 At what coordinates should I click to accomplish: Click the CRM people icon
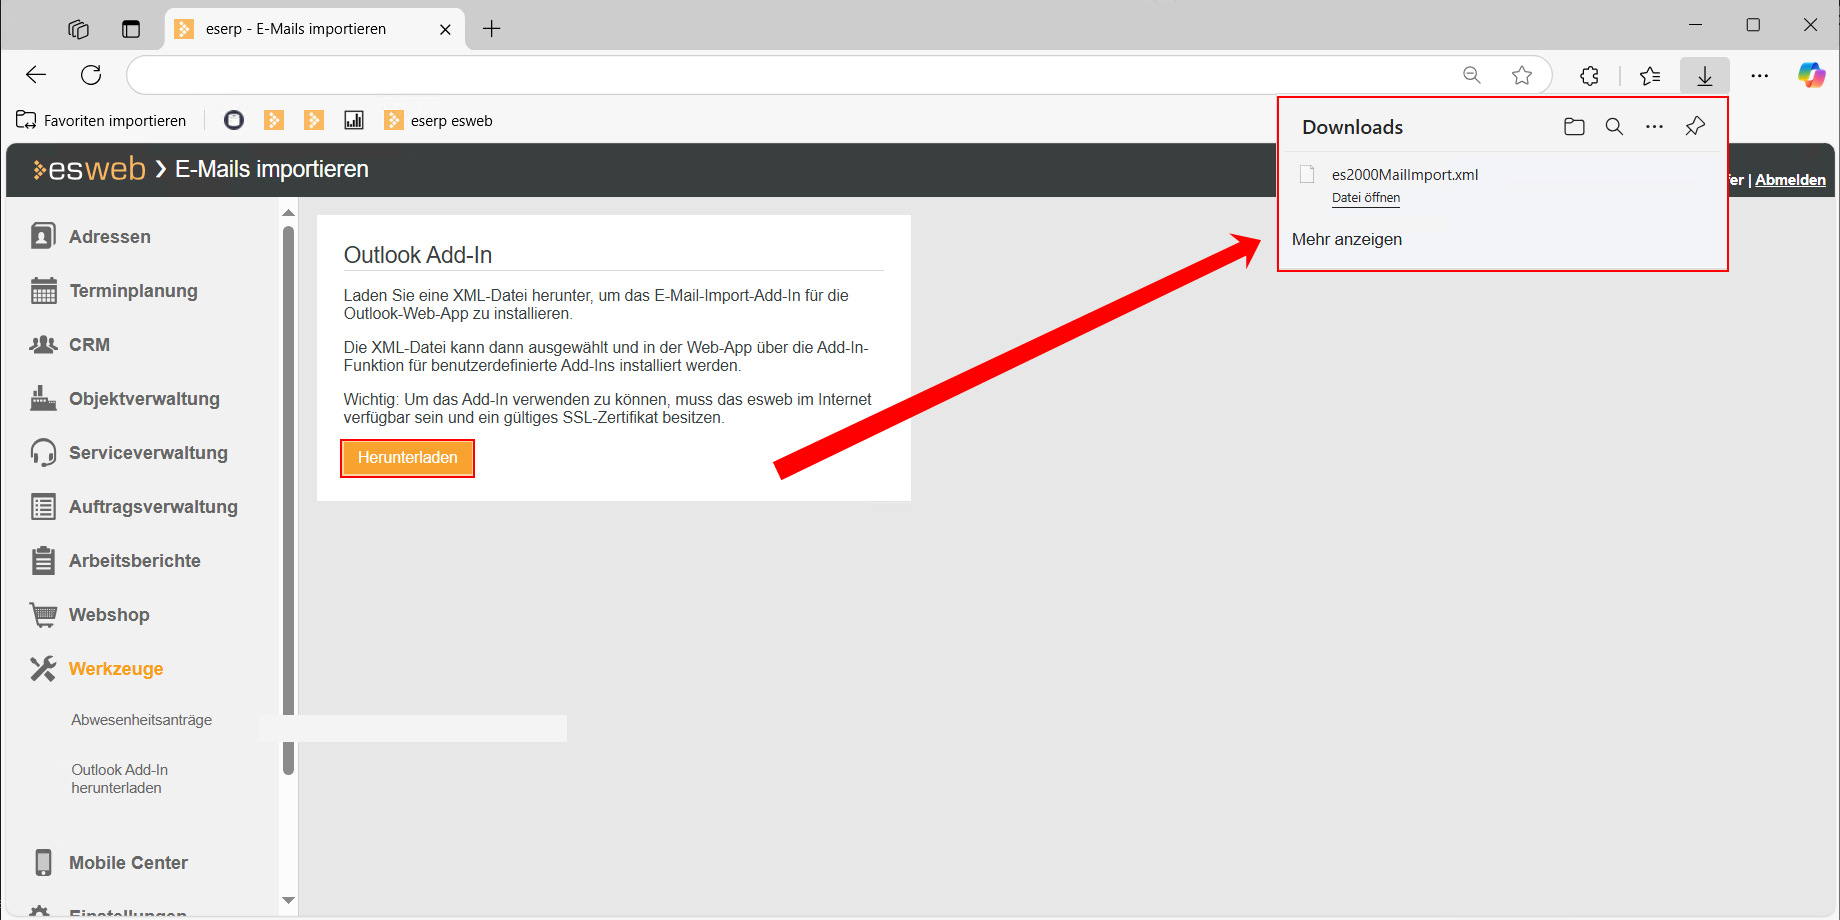pyautogui.click(x=43, y=345)
